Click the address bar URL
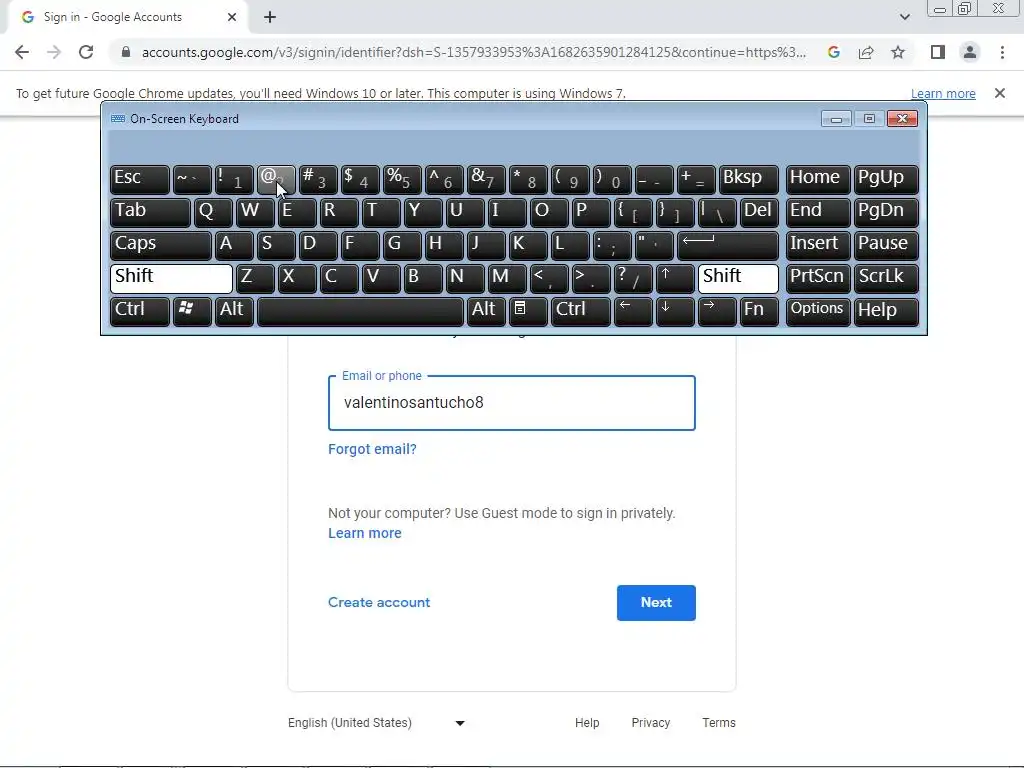The width and height of the screenshot is (1024, 768). click(473, 52)
